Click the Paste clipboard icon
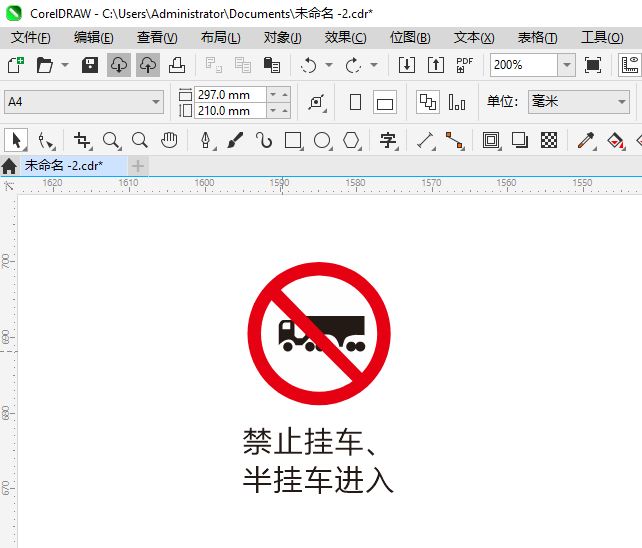 (x=271, y=65)
